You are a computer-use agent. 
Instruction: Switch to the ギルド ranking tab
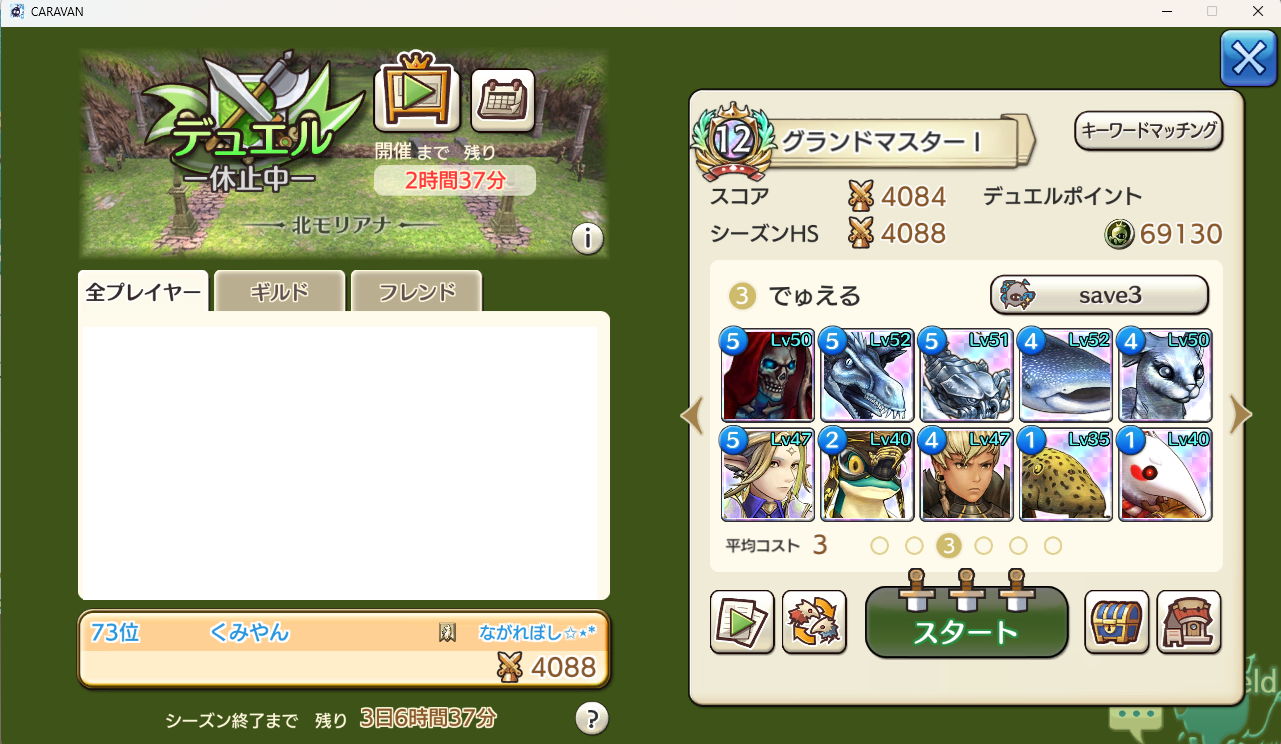[x=279, y=292]
